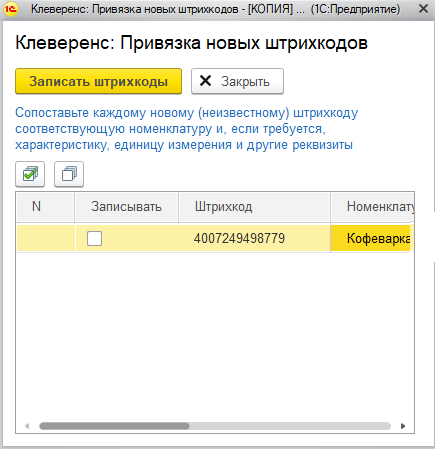The height and width of the screenshot is (449, 435).
Task: Click the scroll left arrow
Action: [27, 426]
